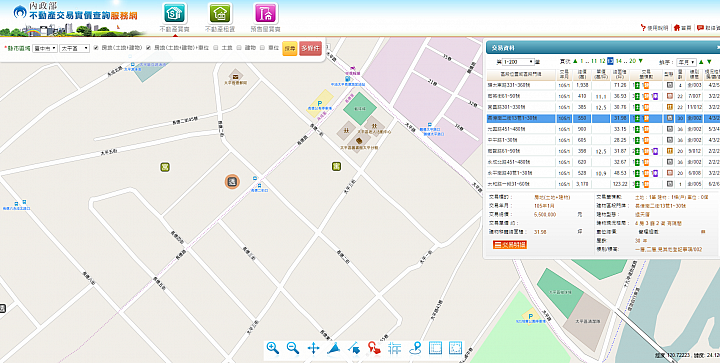Viewport: 720px width, 363px height.
Task: Open the 使用說明 help question-mark icon
Action: tap(643, 28)
